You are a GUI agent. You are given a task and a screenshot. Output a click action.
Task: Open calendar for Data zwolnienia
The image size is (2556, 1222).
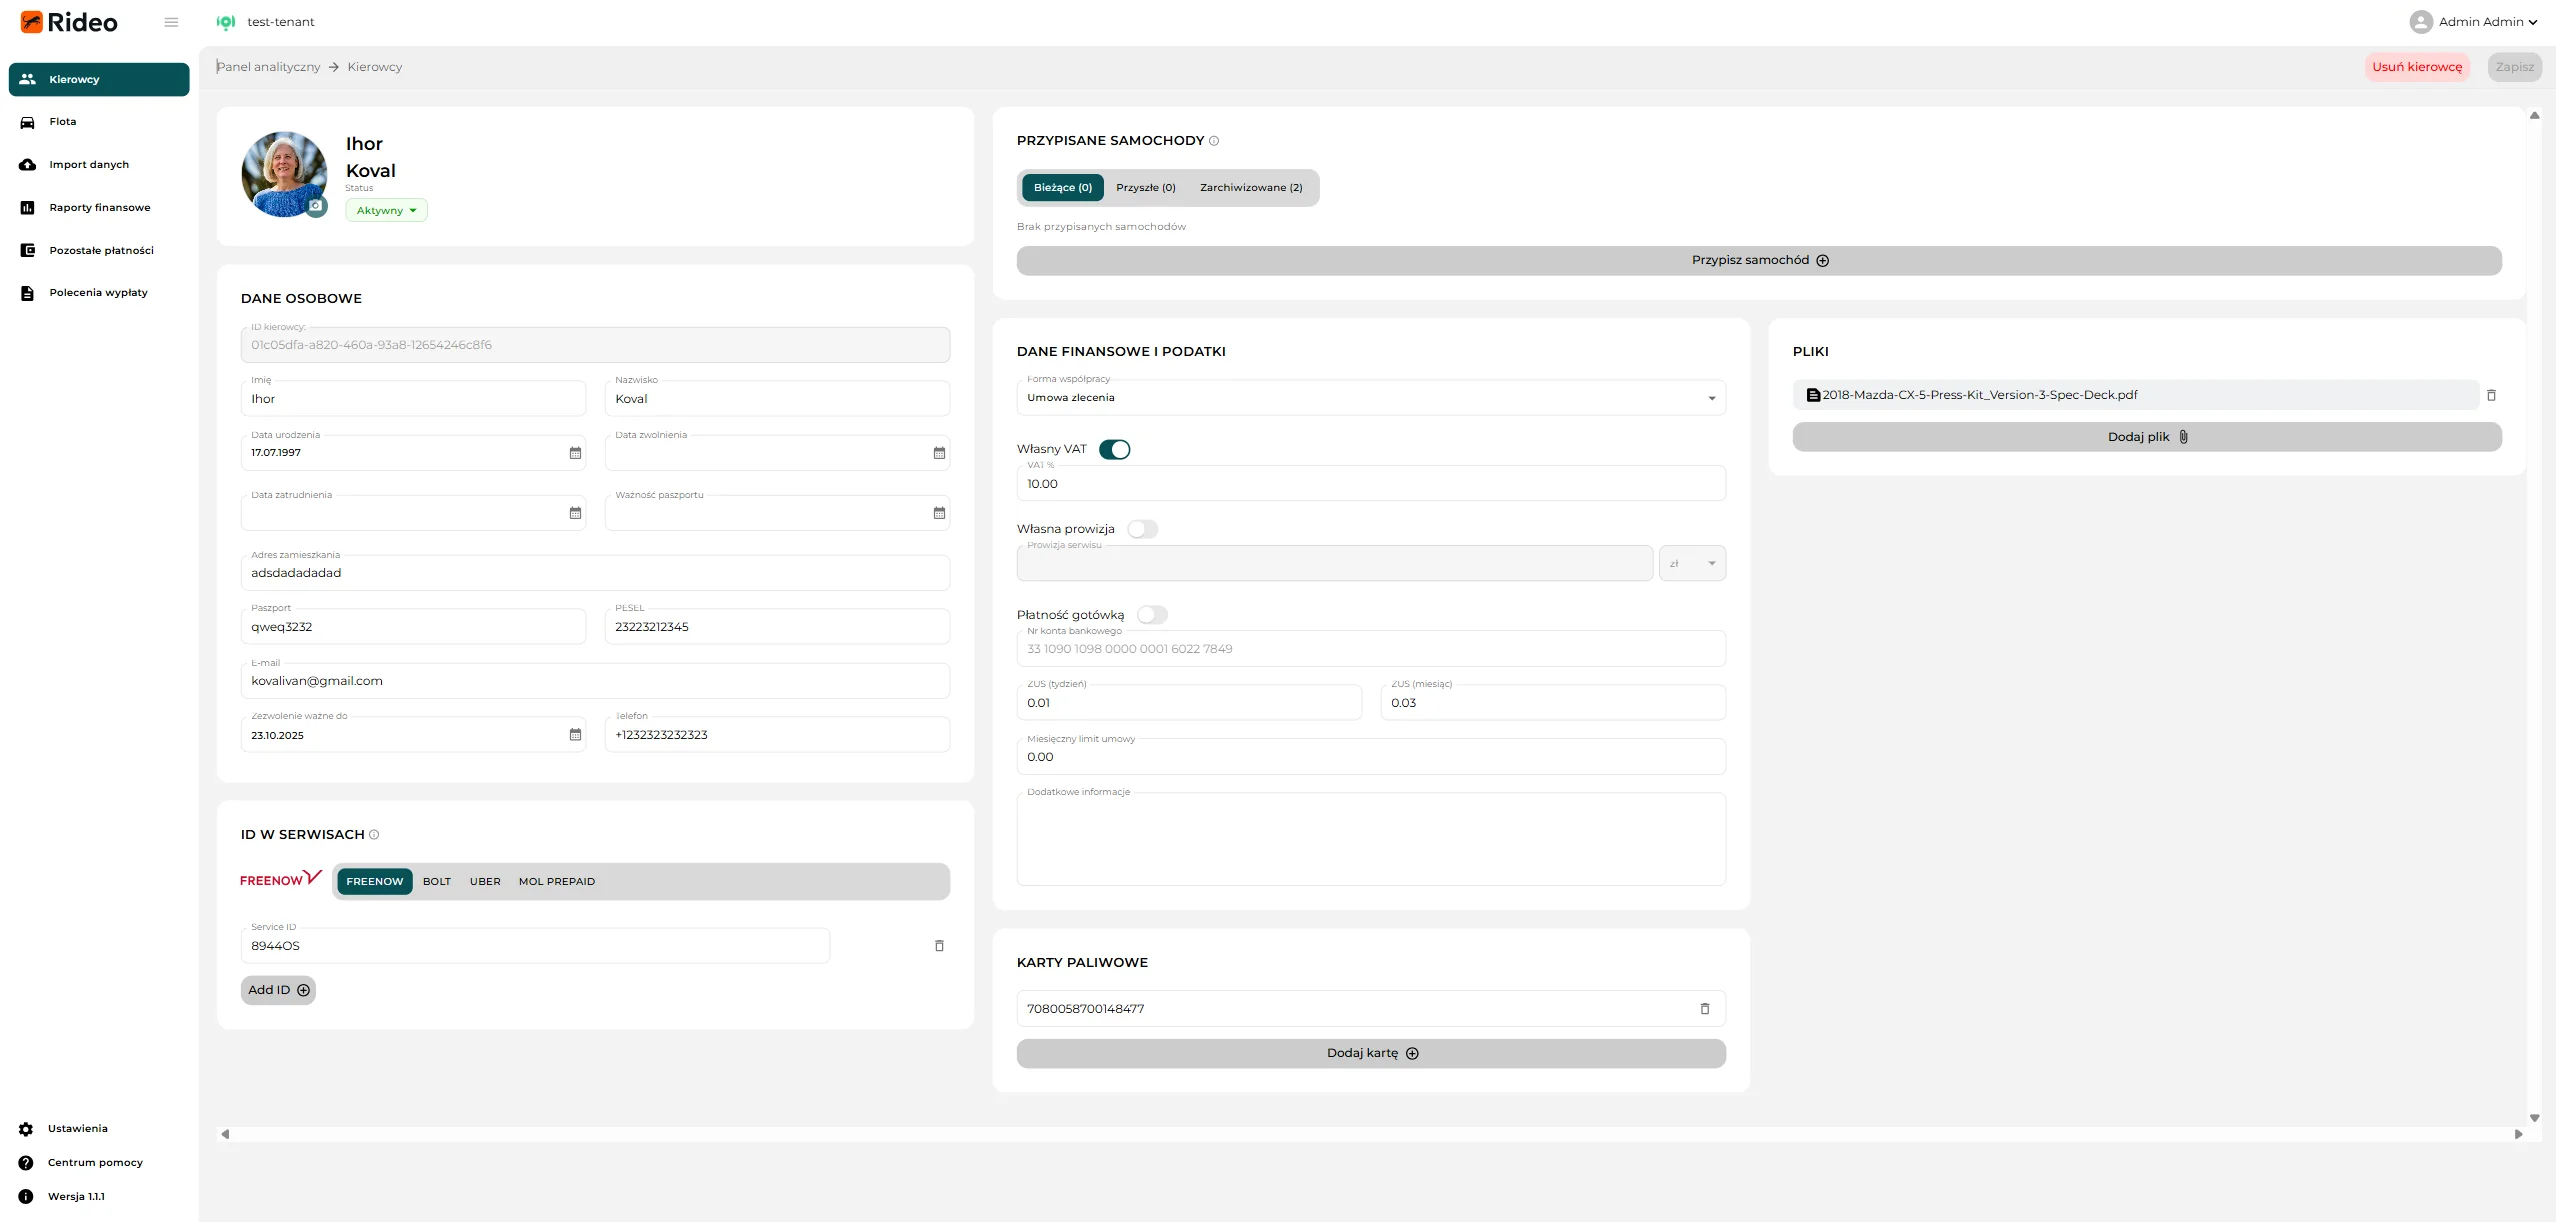tap(939, 453)
